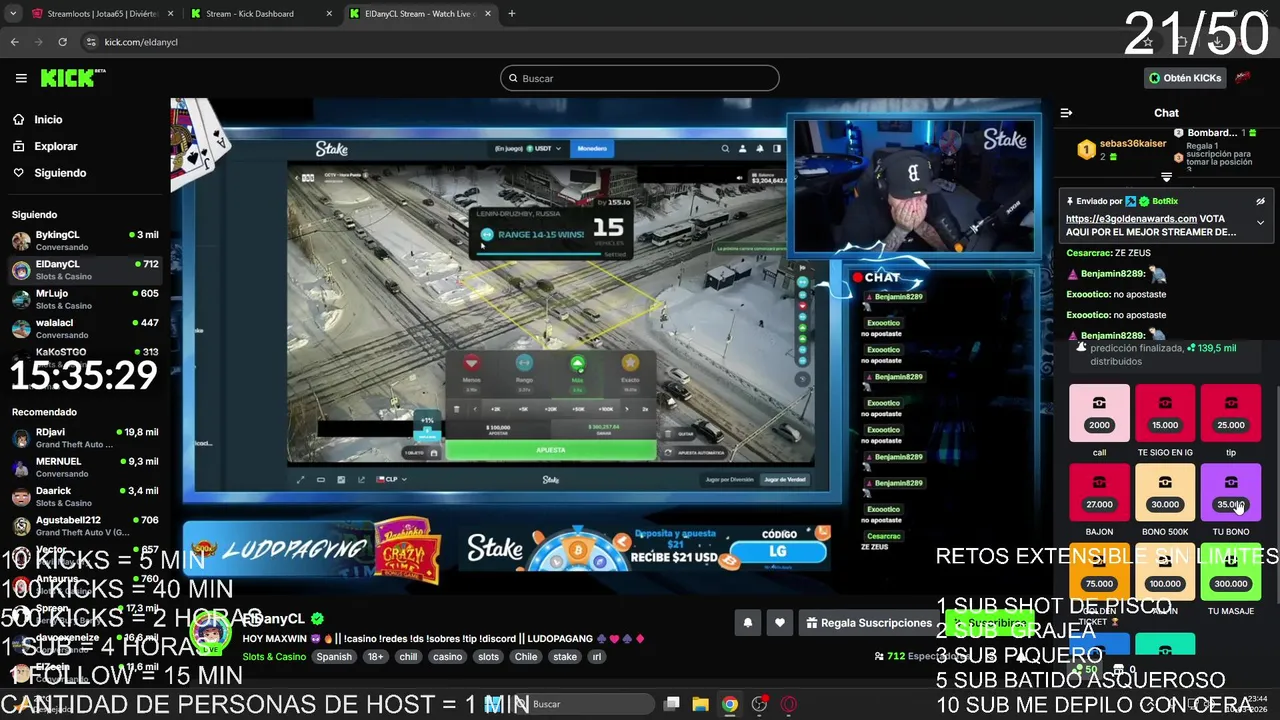Open Daarick recommended channel
This screenshot has width=1280, height=720.
85,496
